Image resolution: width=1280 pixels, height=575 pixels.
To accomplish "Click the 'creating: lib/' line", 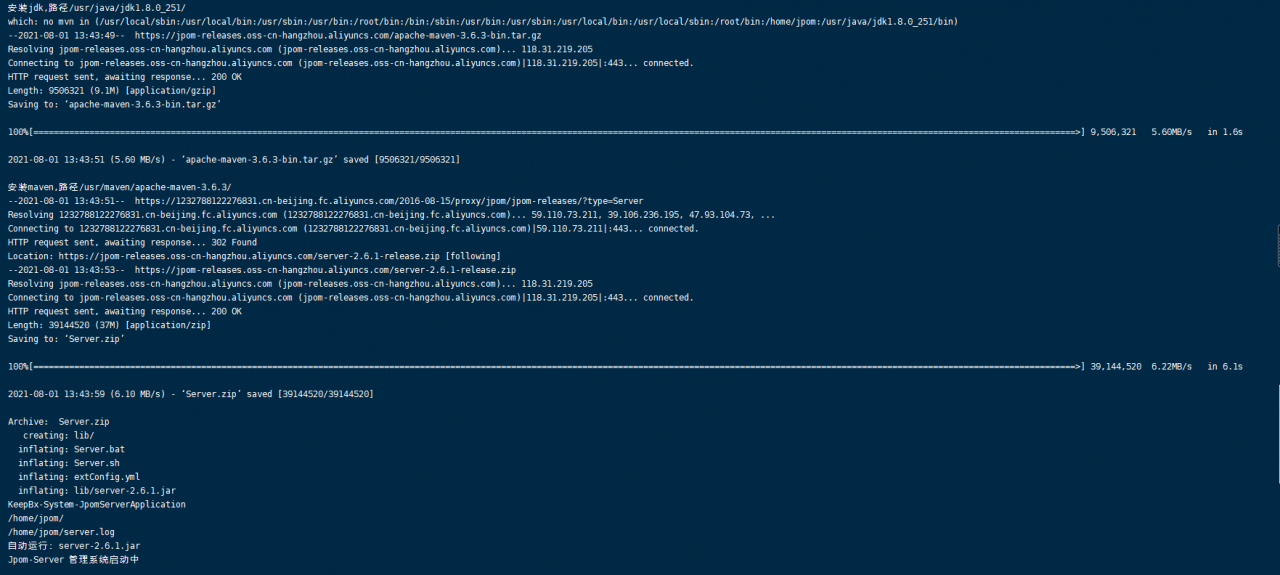I will pos(59,436).
